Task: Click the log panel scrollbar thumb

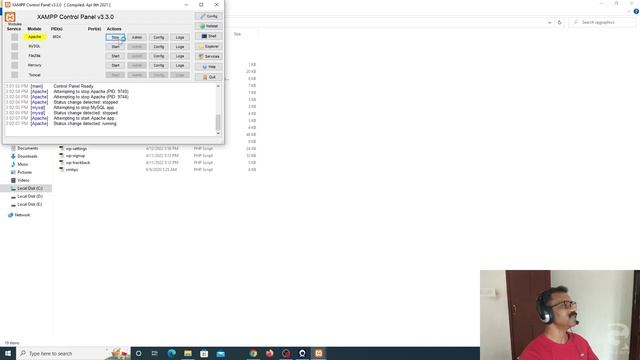Action: coord(218,122)
